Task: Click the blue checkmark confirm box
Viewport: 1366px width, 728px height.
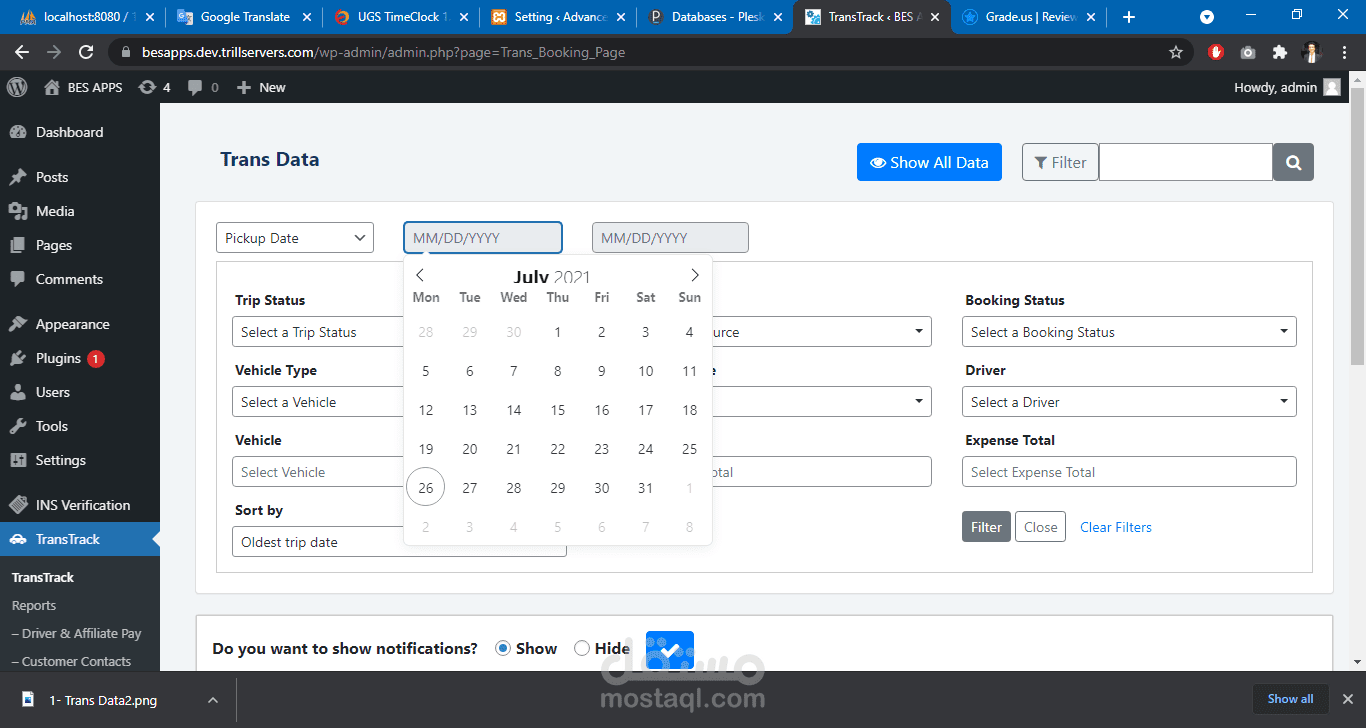Action: click(x=670, y=650)
